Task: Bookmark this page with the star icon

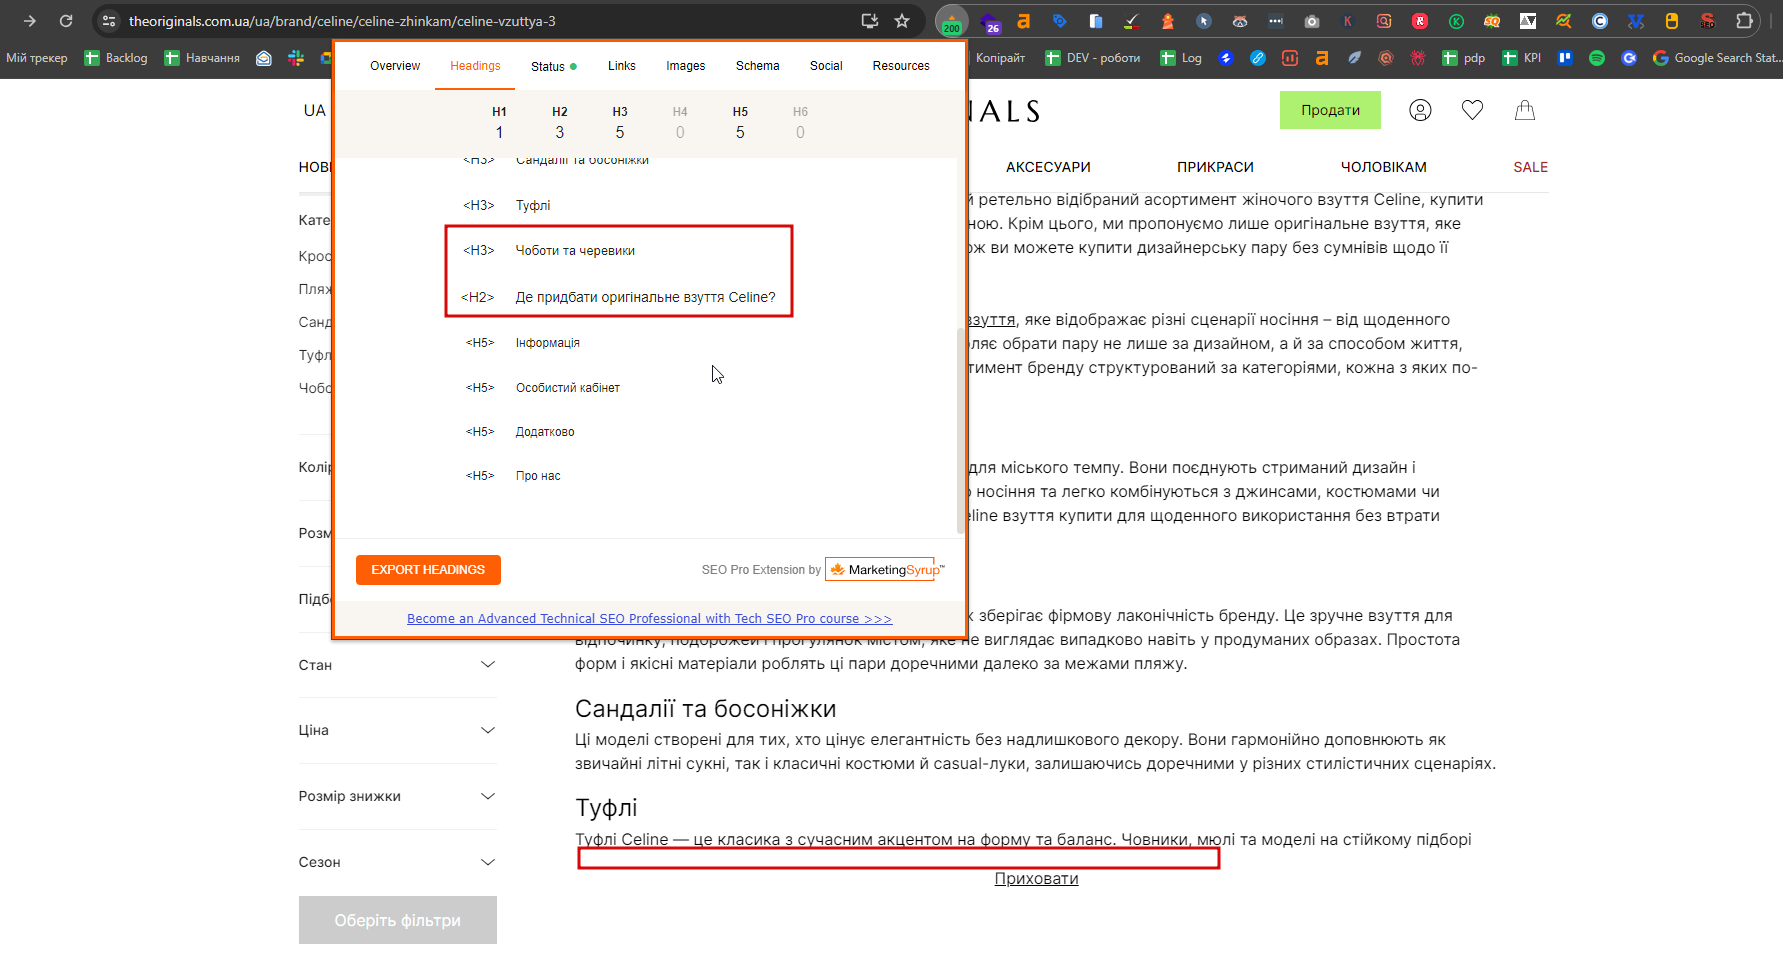Action: click(x=902, y=21)
